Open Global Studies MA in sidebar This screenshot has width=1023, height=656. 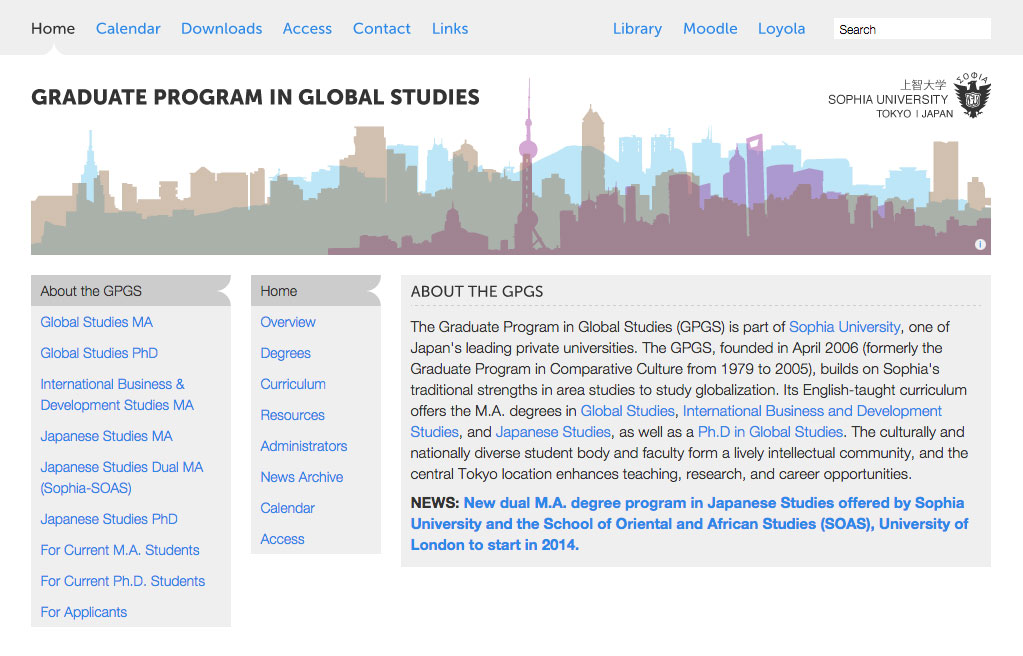pyautogui.click(x=97, y=322)
